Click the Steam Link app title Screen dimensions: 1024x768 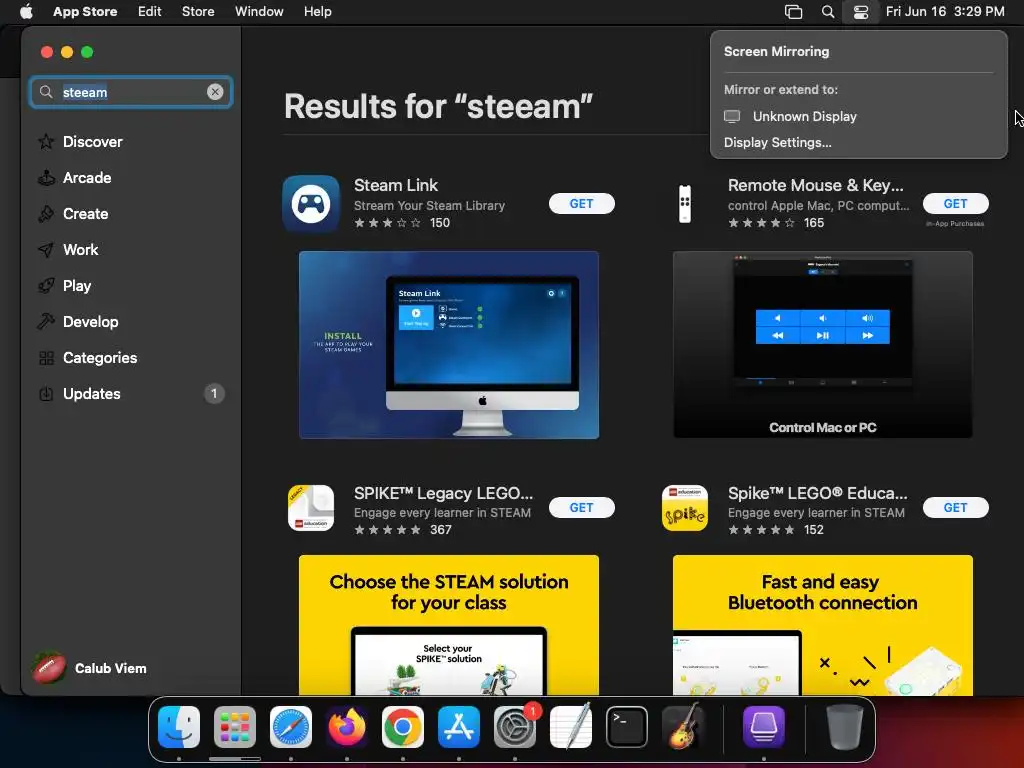tap(396, 185)
